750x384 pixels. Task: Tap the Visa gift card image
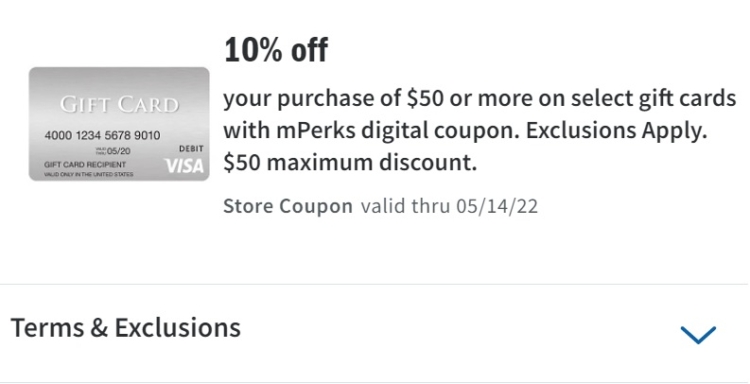tap(119, 124)
